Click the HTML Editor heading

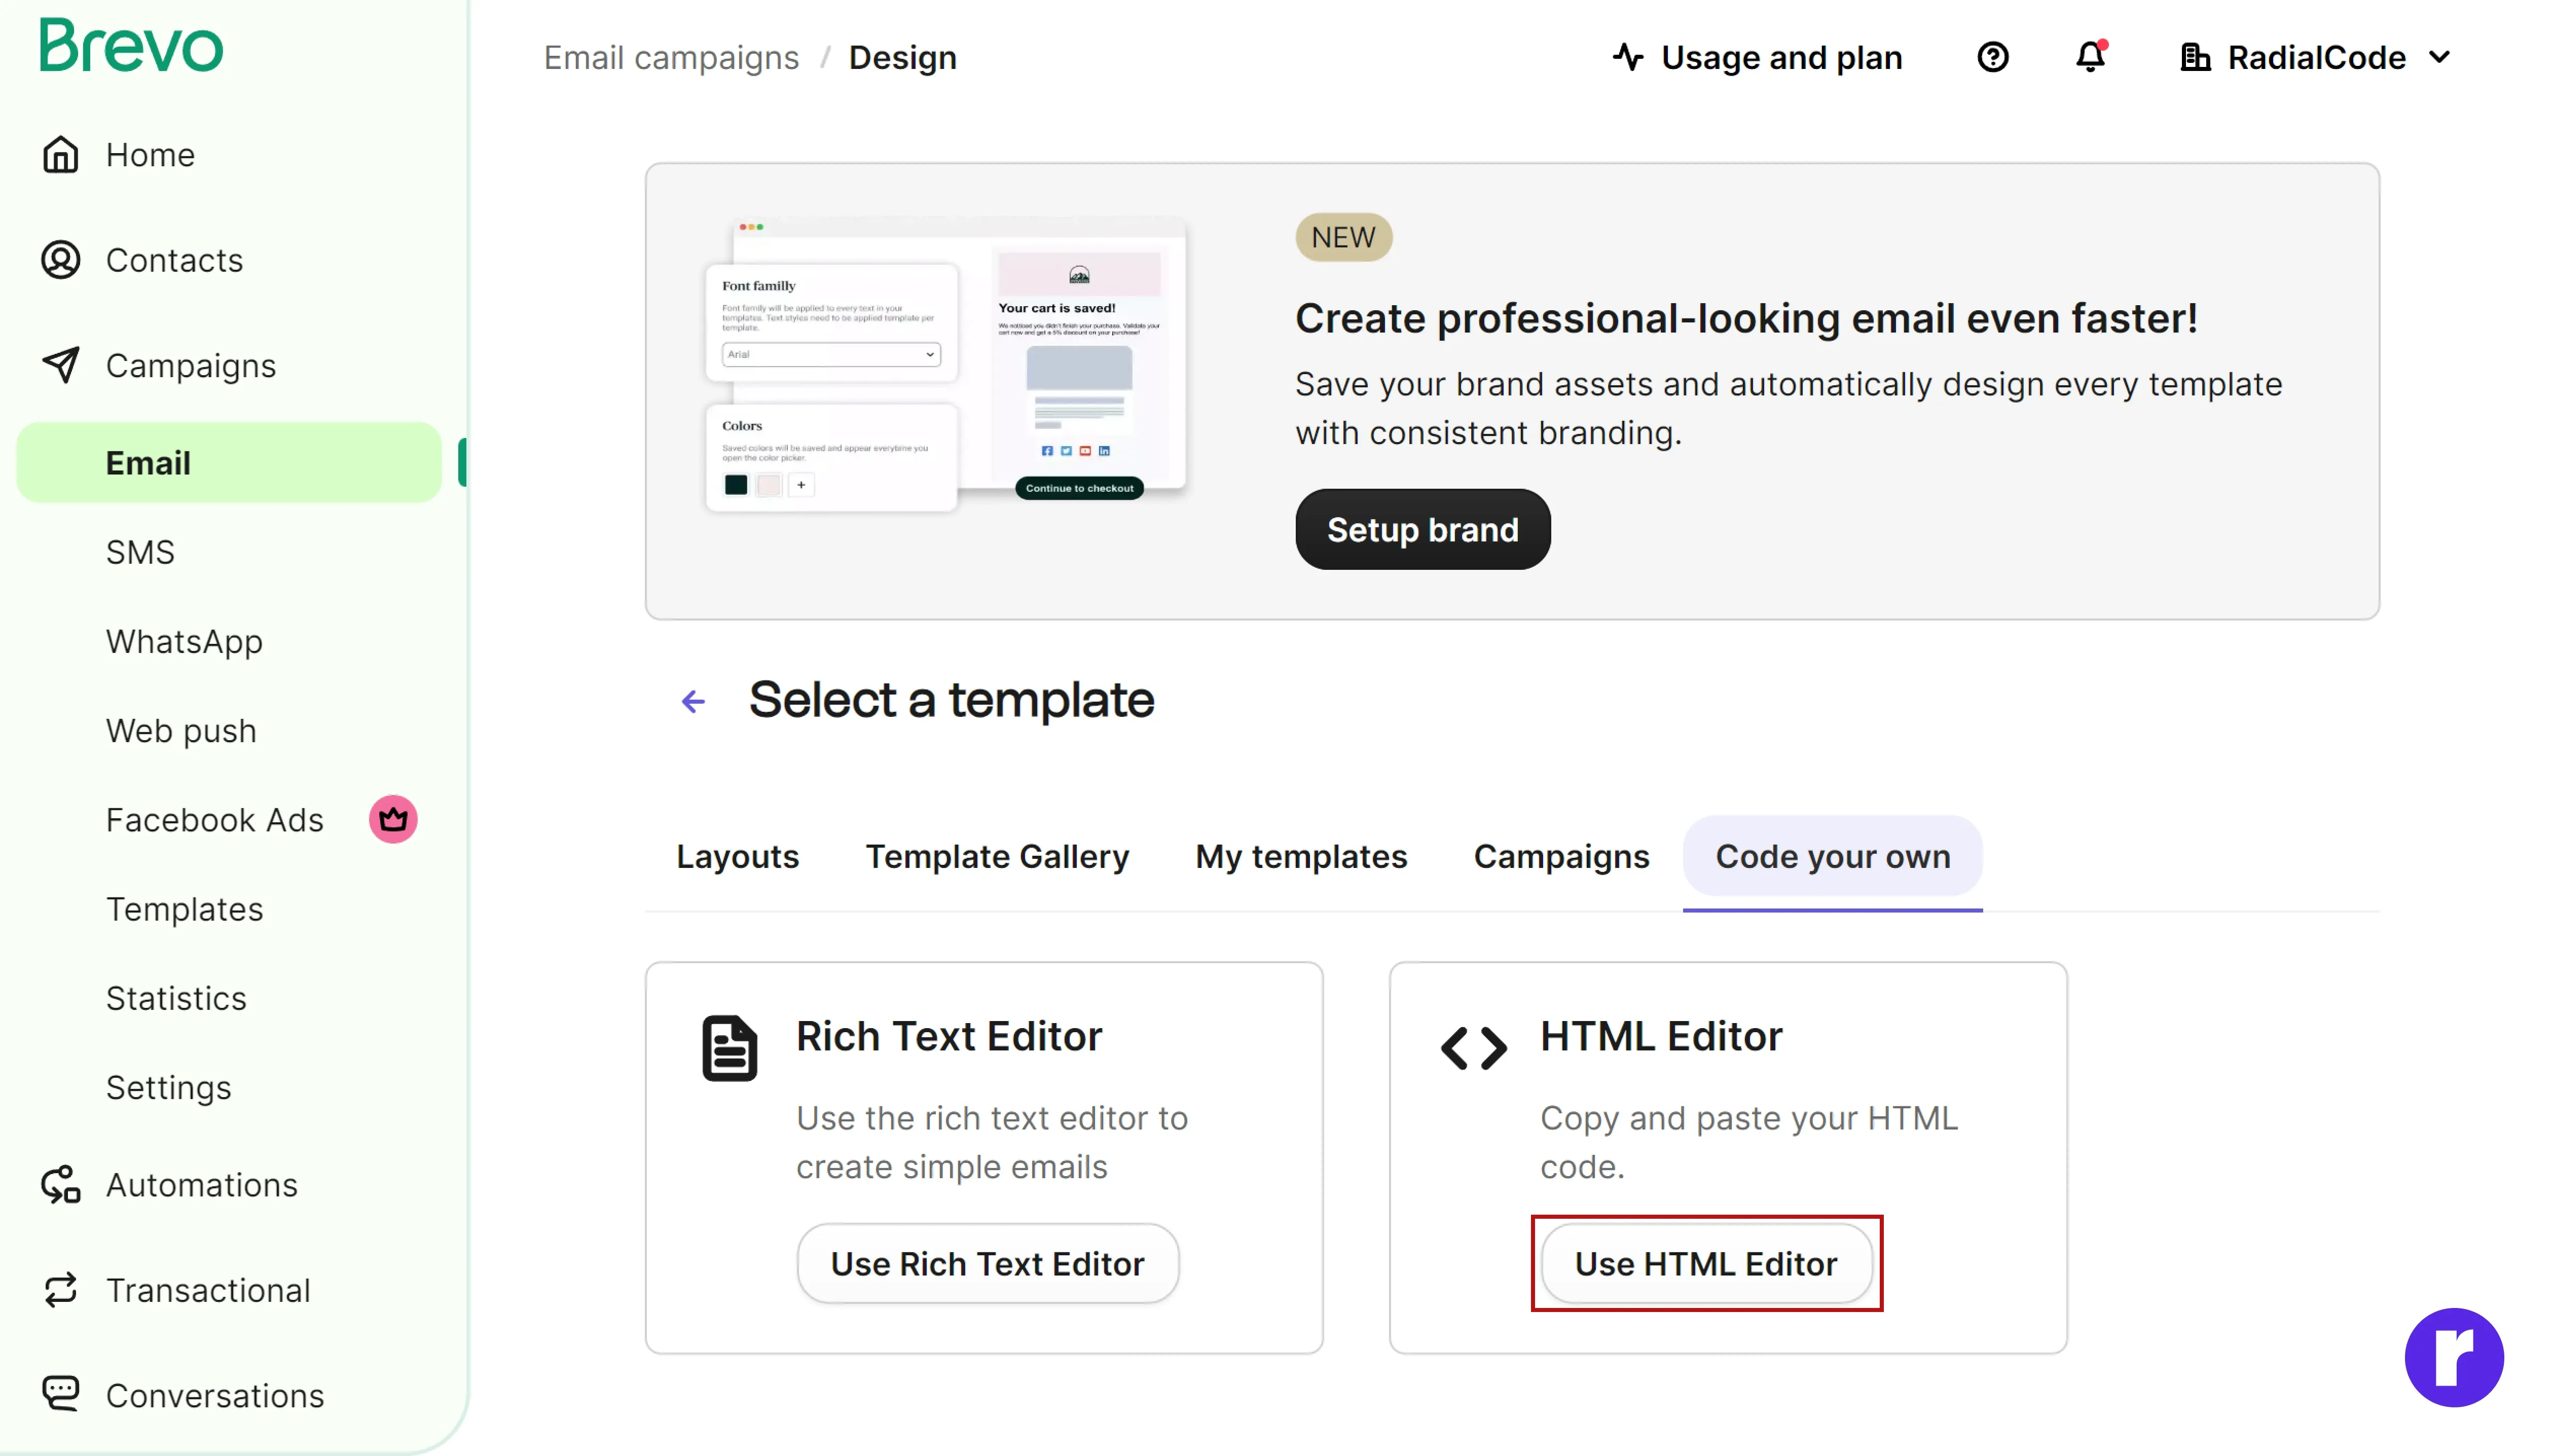tap(1660, 1035)
